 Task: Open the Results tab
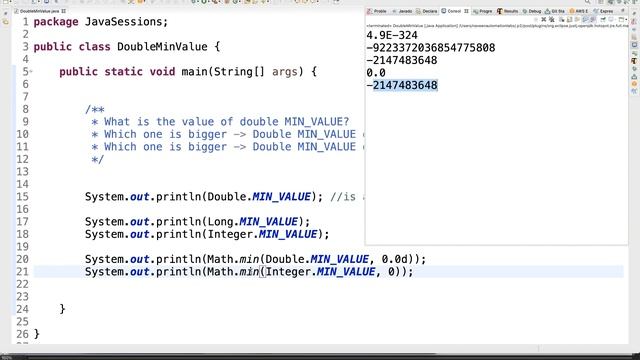coord(508,11)
